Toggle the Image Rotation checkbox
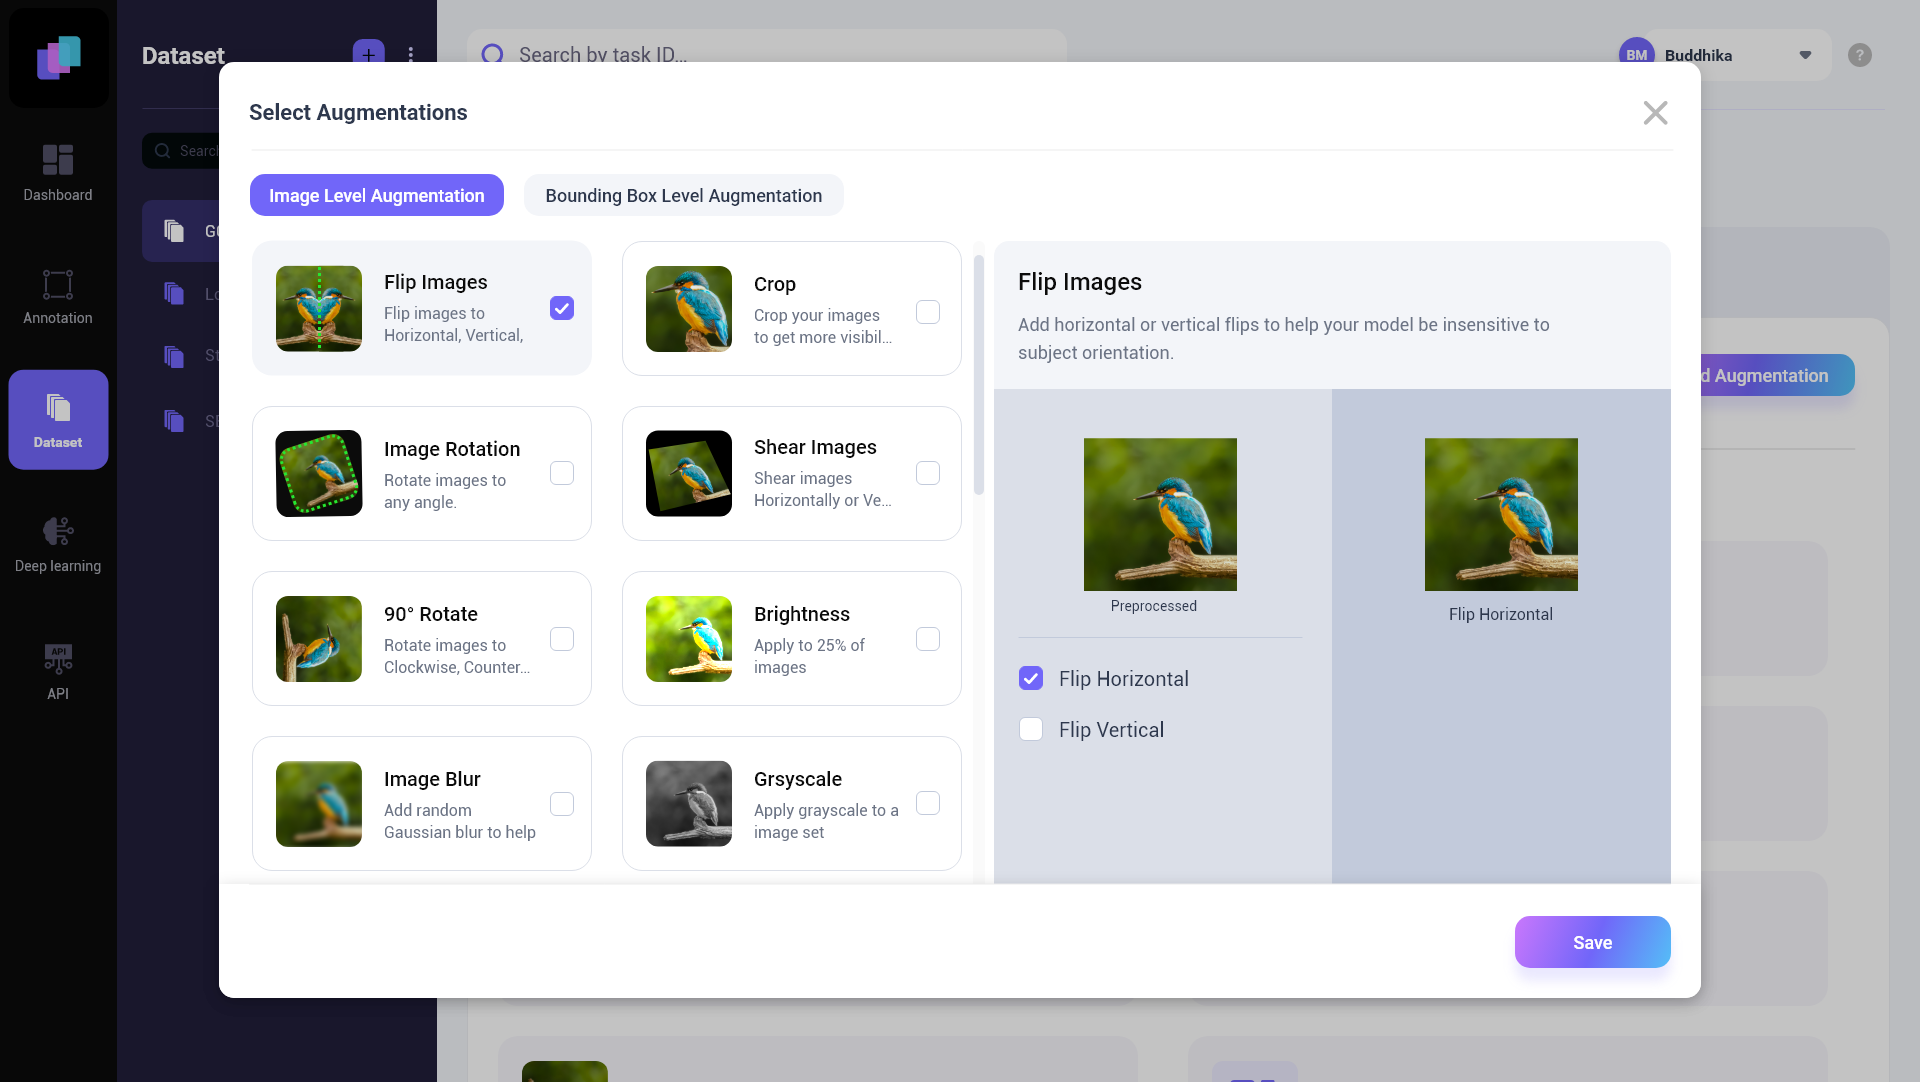1920x1082 pixels. (561, 472)
